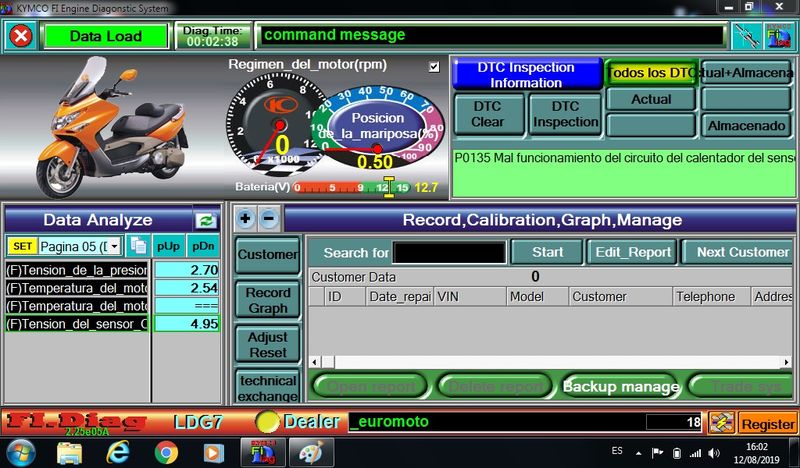Open File Explorer from taskbar
This screenshot has height=468, width=800.
(x=69, y=453)
